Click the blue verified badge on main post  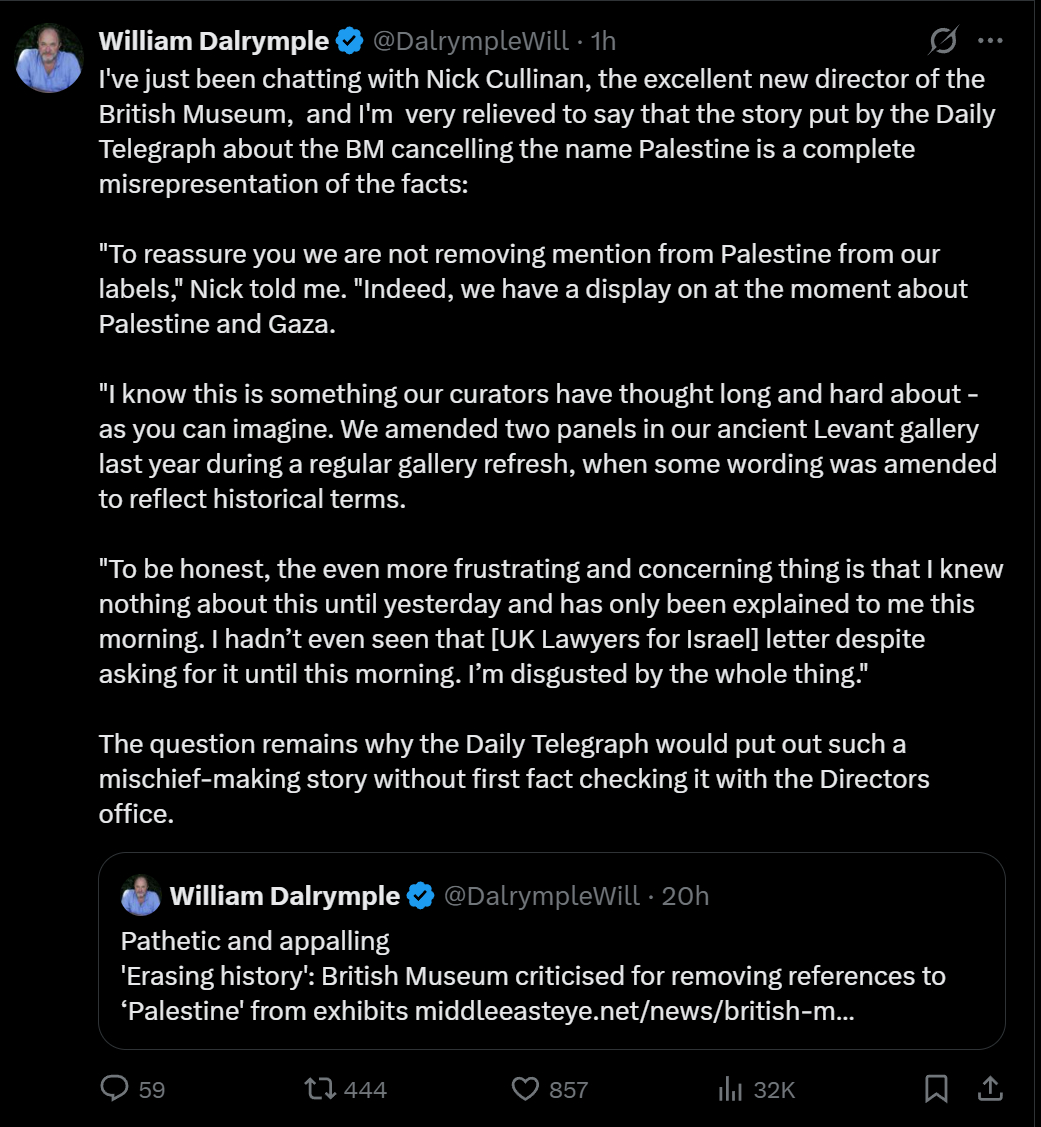pyautogui.click(x=349, y=41)
